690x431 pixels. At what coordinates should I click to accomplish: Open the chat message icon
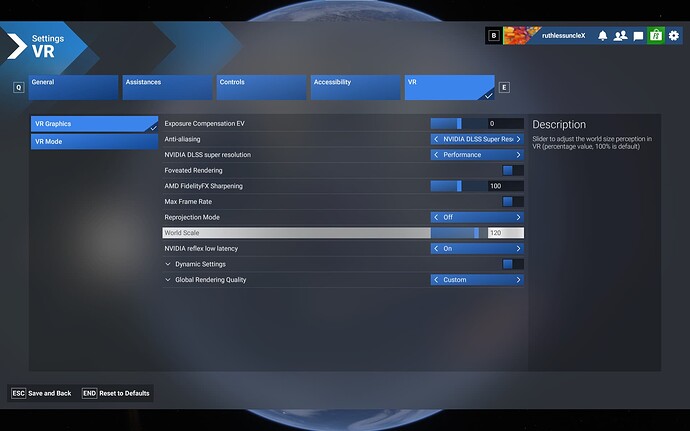coord(638,35)
